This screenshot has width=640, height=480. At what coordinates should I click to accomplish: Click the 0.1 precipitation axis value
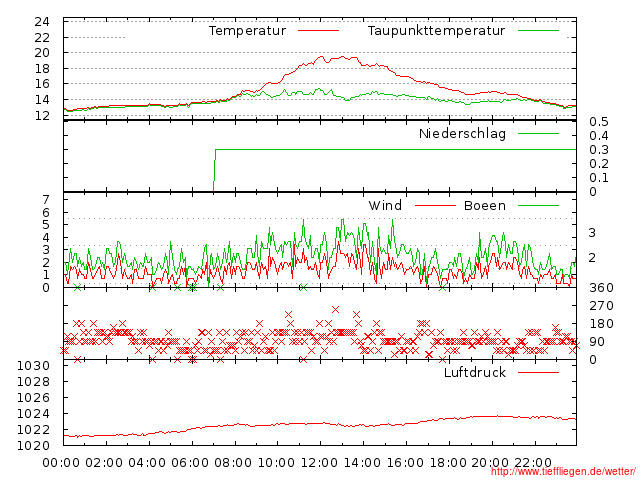coord(599,178)
